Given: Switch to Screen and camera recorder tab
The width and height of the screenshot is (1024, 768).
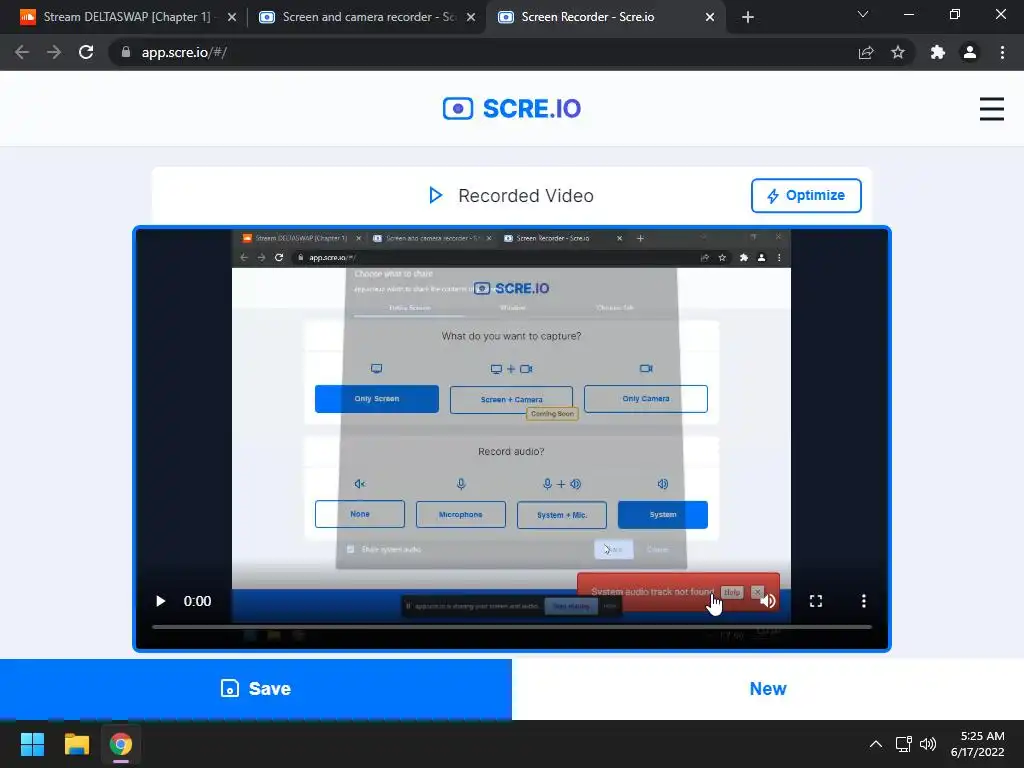Looking at the screenshot, I should coord(366,17).
